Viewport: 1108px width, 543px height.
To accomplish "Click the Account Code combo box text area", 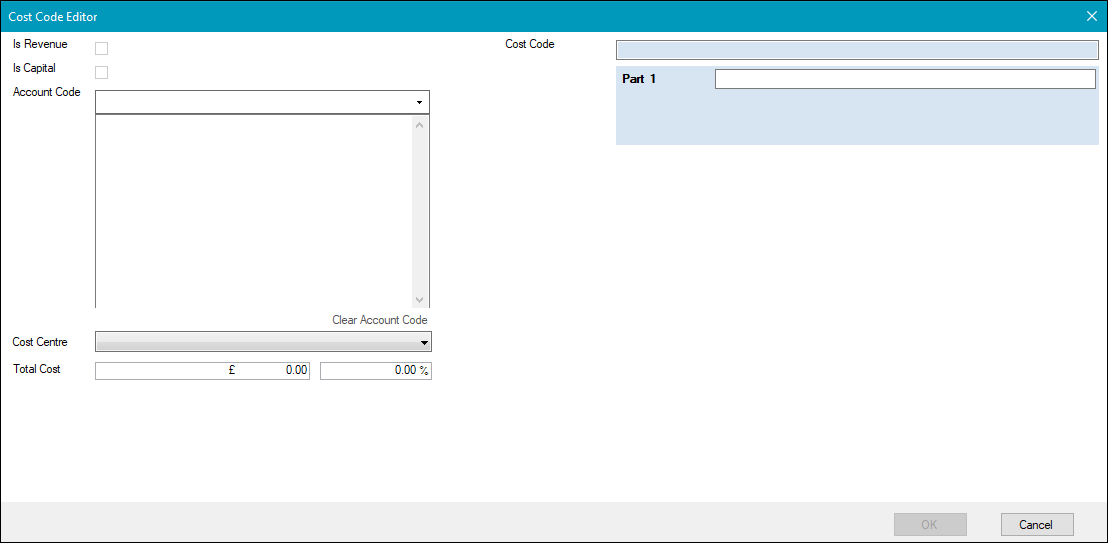I will 252,102.
